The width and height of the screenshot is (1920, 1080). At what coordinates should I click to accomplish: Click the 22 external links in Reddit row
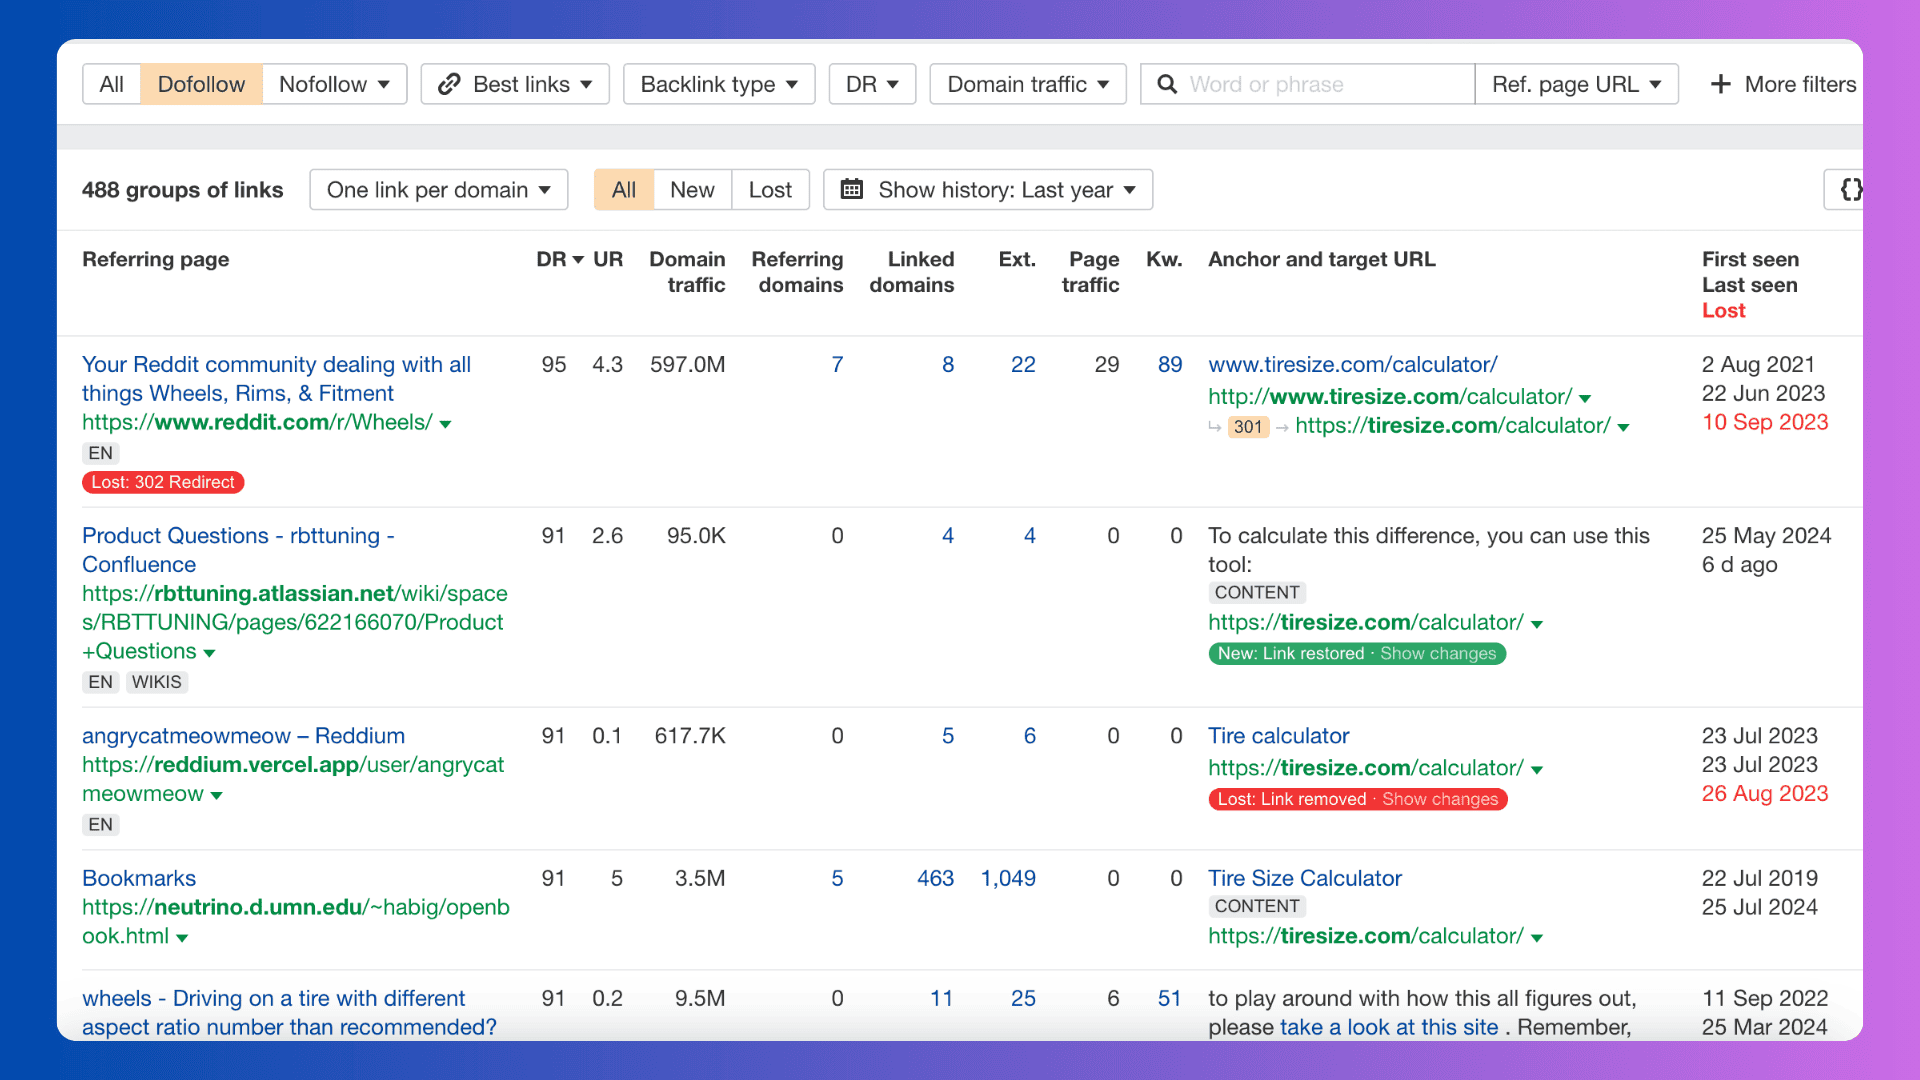click(1023, 364)
